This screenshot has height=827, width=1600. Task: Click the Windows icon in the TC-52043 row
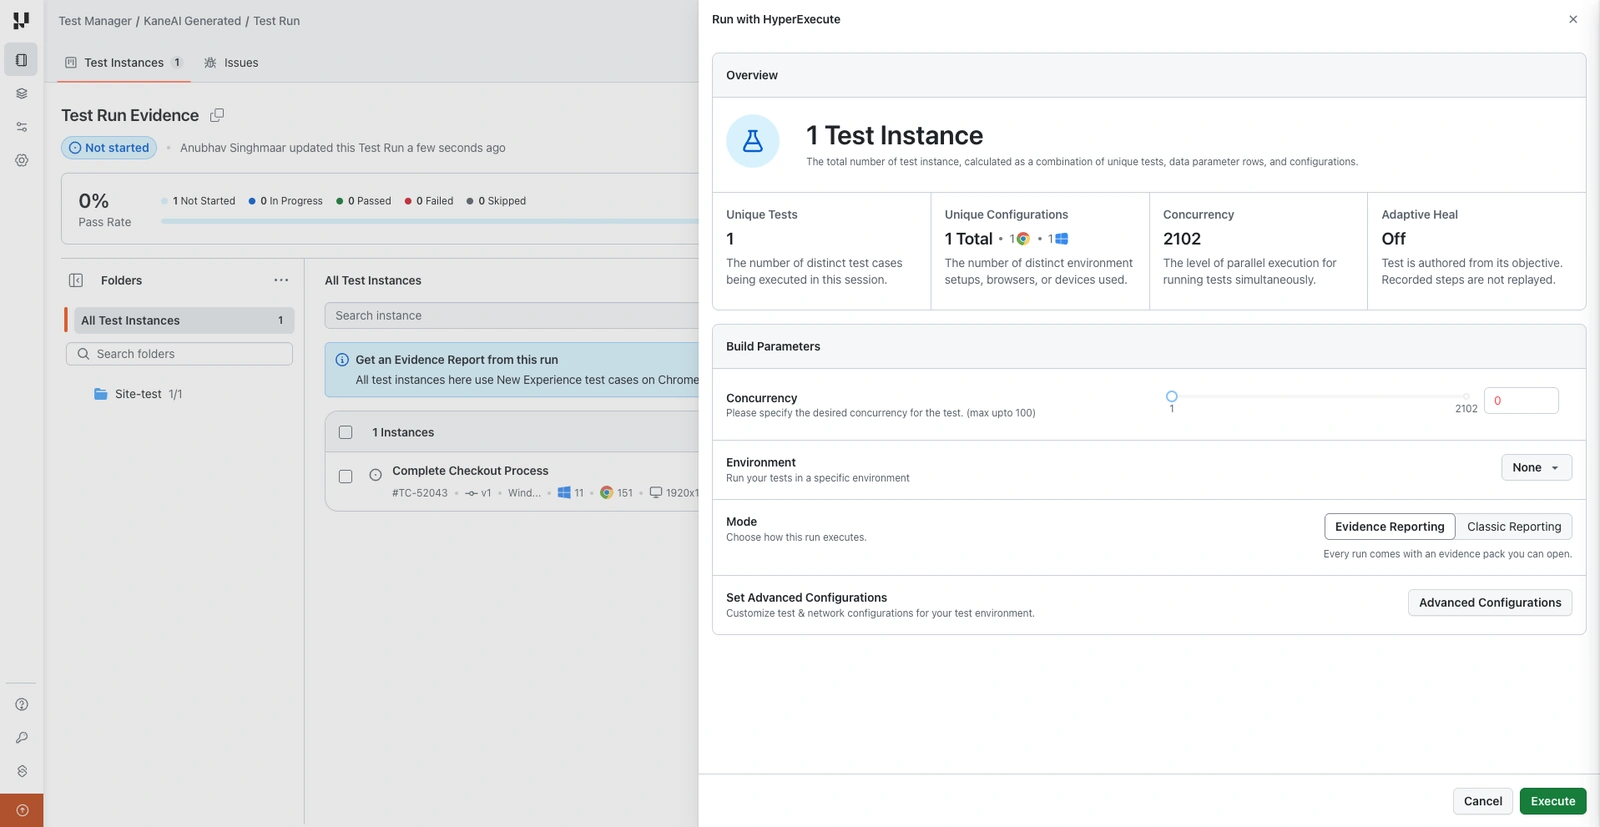pyautogui.click(x=564, y=493)
